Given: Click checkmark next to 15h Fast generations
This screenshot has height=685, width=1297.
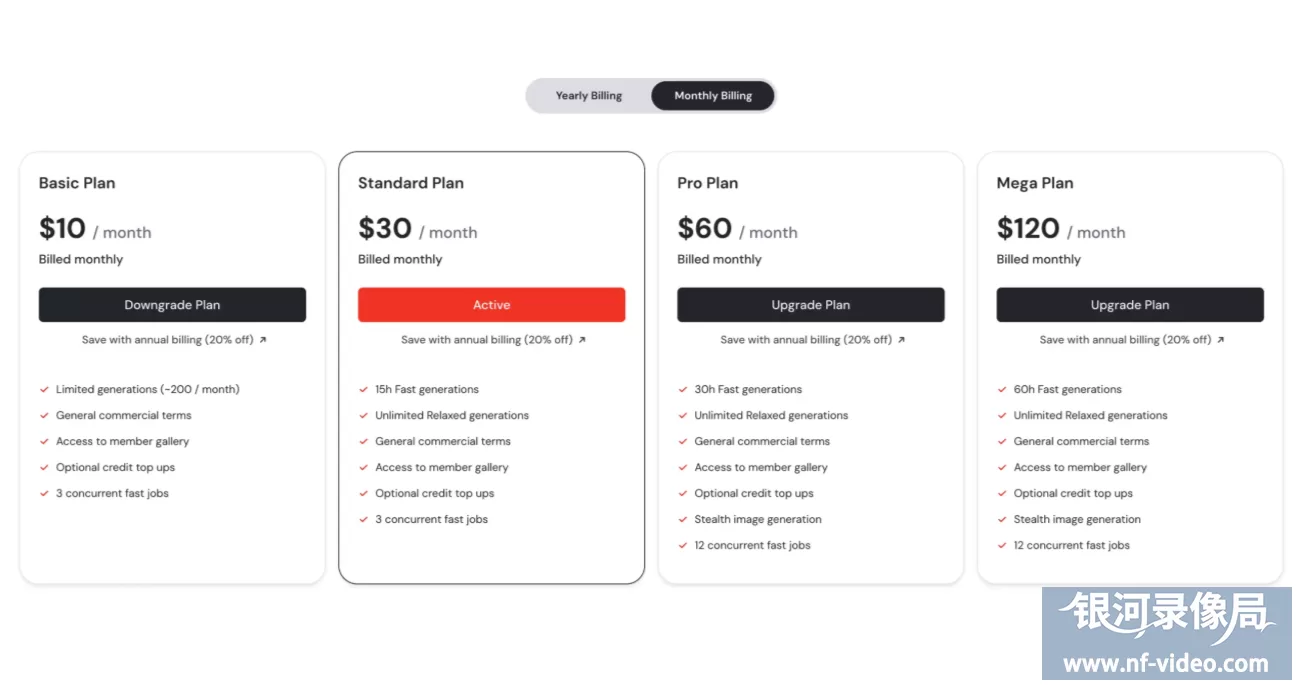Looking at the screenshot, I should coord(363,390).
